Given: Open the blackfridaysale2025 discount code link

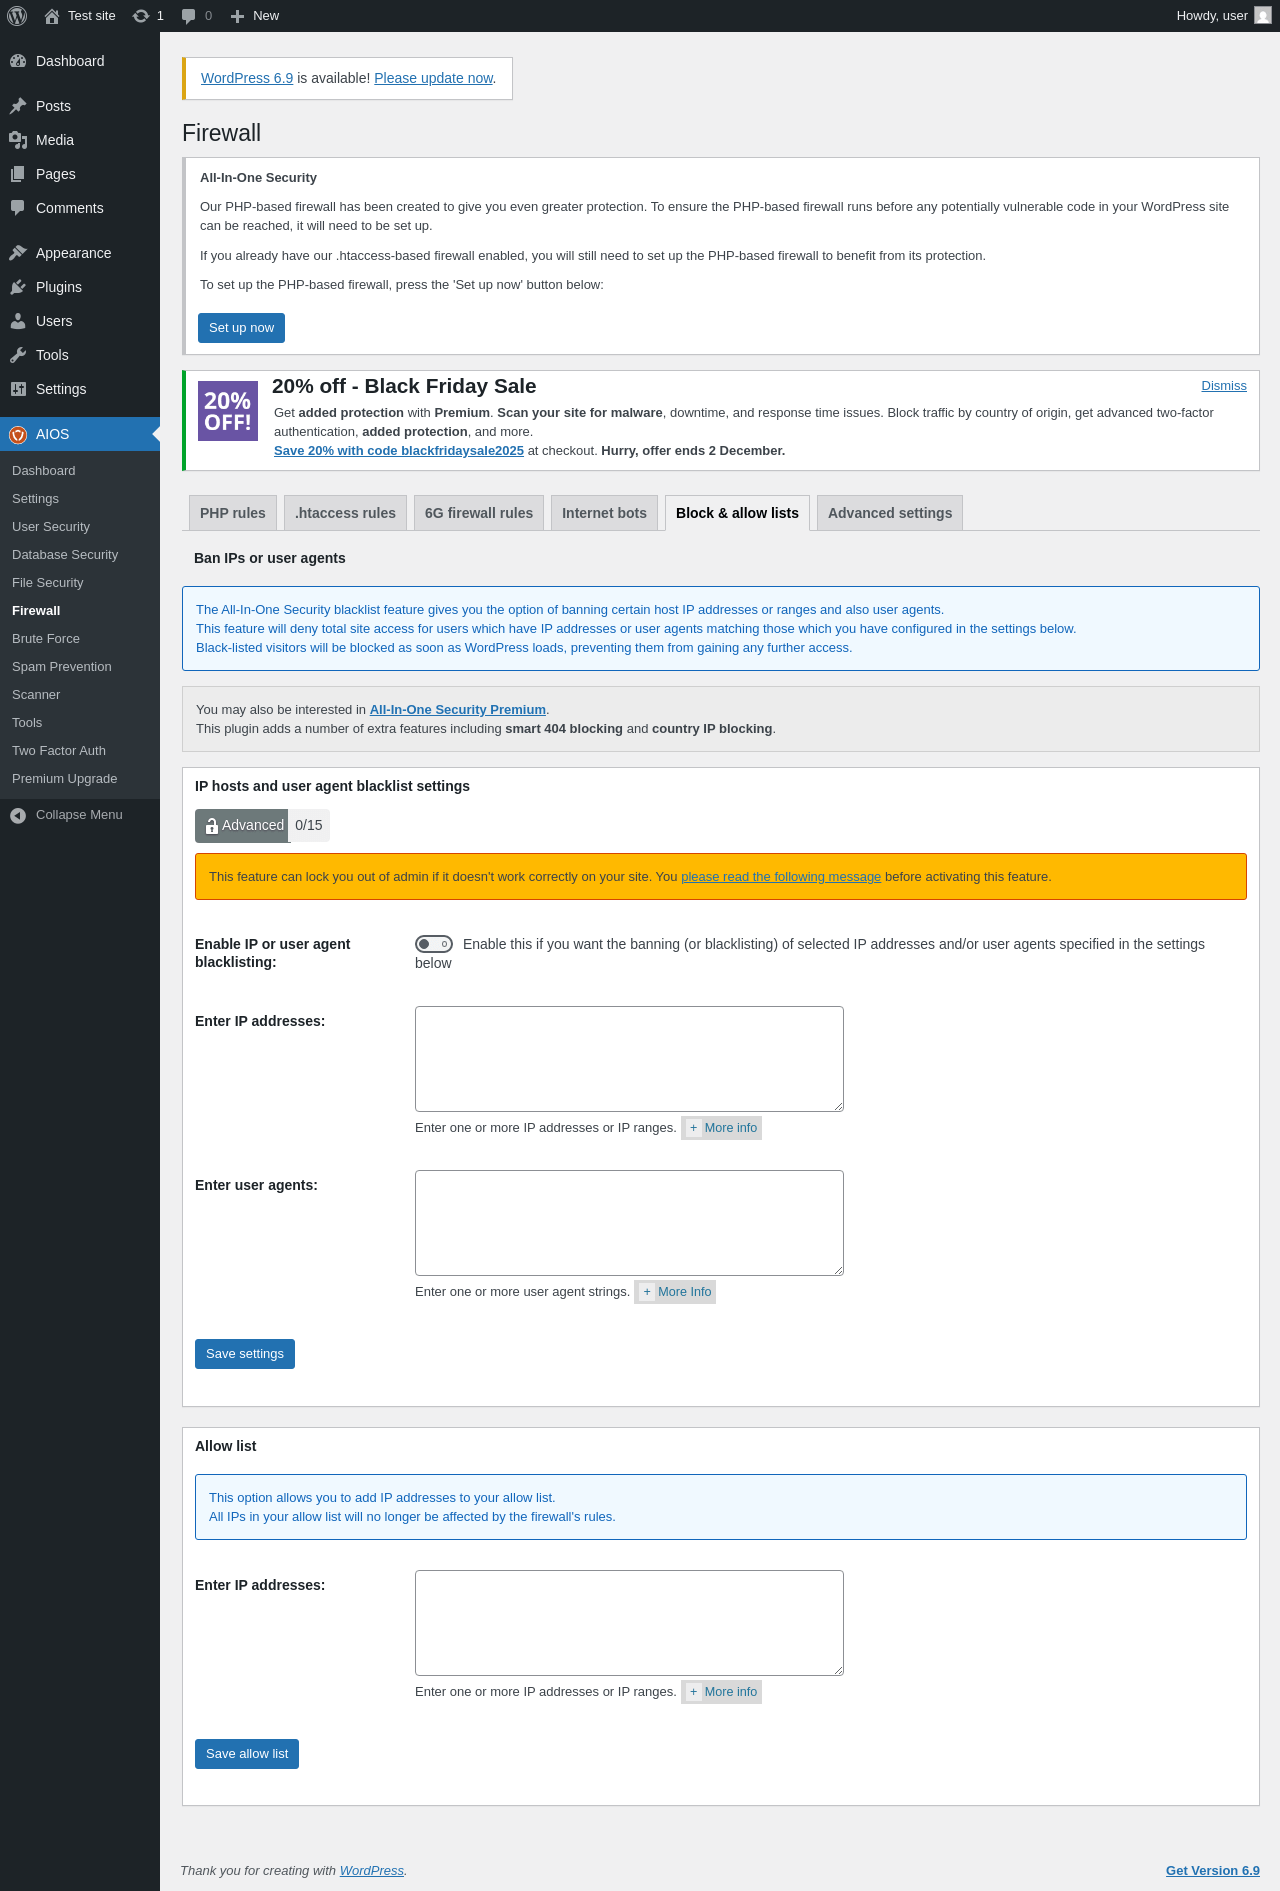Looking at the screenshot, I should [x=399, y=451].
